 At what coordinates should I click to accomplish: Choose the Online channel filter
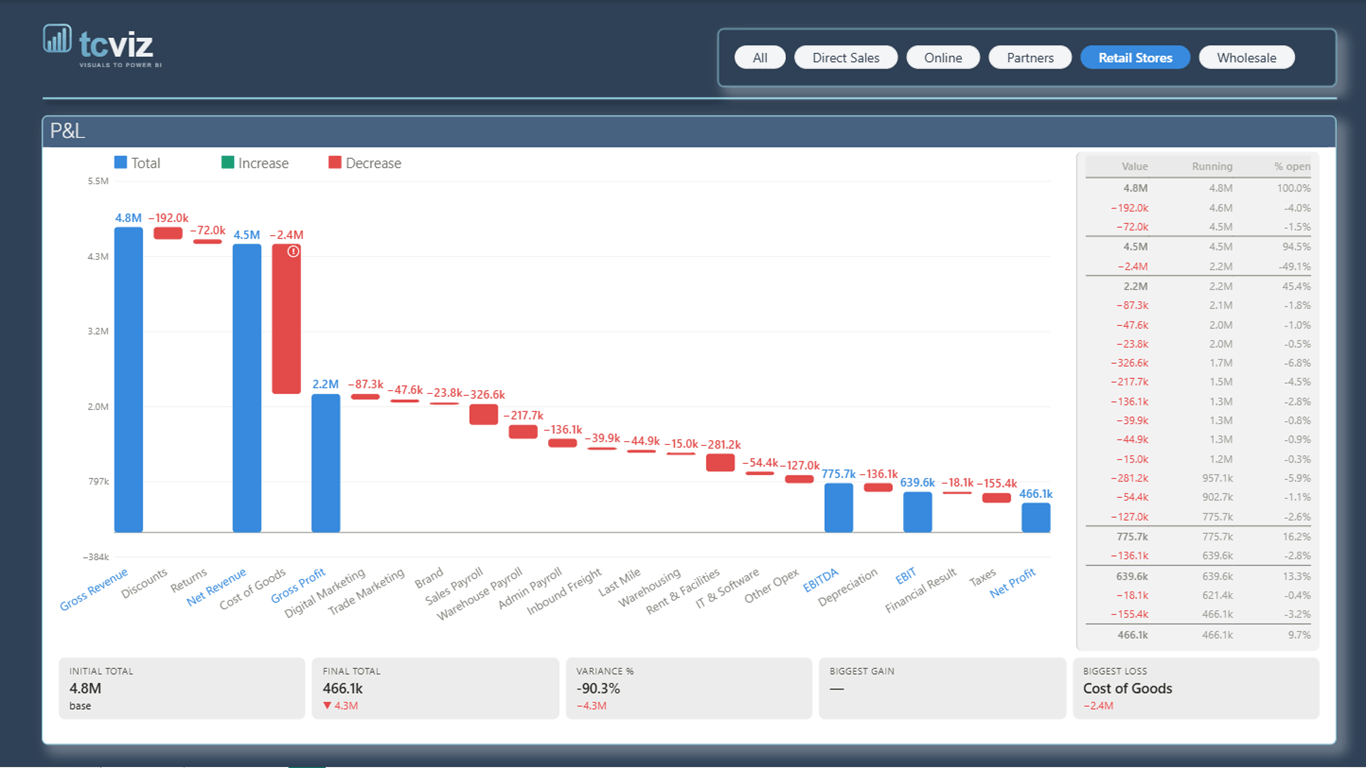coord(943,58)
